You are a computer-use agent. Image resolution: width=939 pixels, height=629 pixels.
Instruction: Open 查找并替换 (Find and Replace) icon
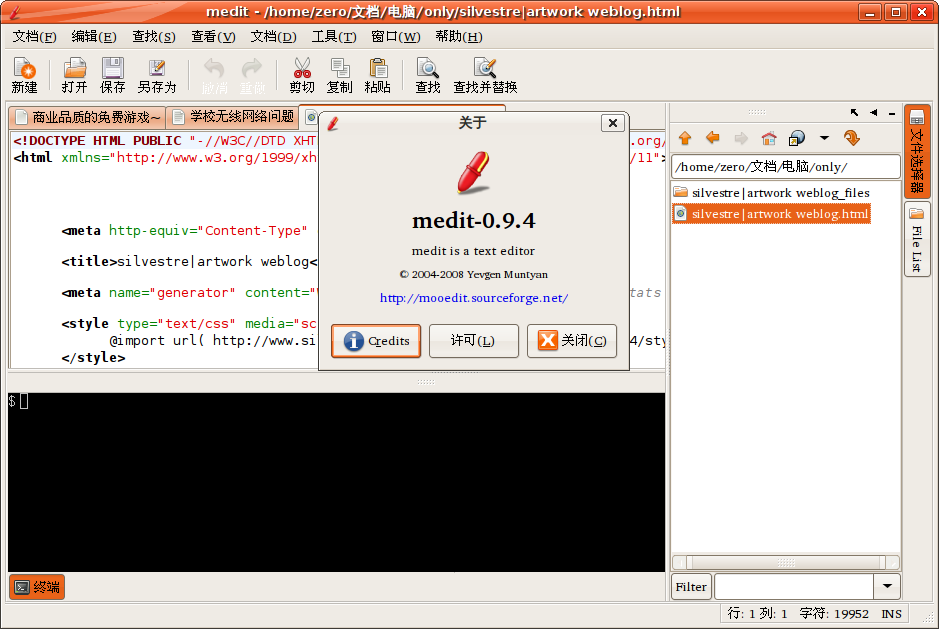tap(485, 75)
